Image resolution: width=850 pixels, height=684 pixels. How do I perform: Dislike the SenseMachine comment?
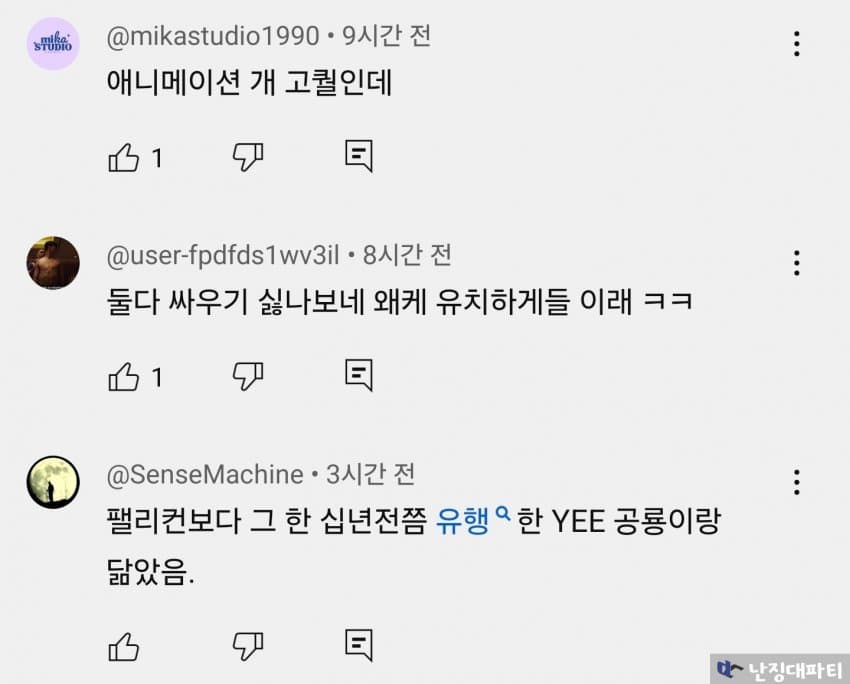tap(247, 644)
